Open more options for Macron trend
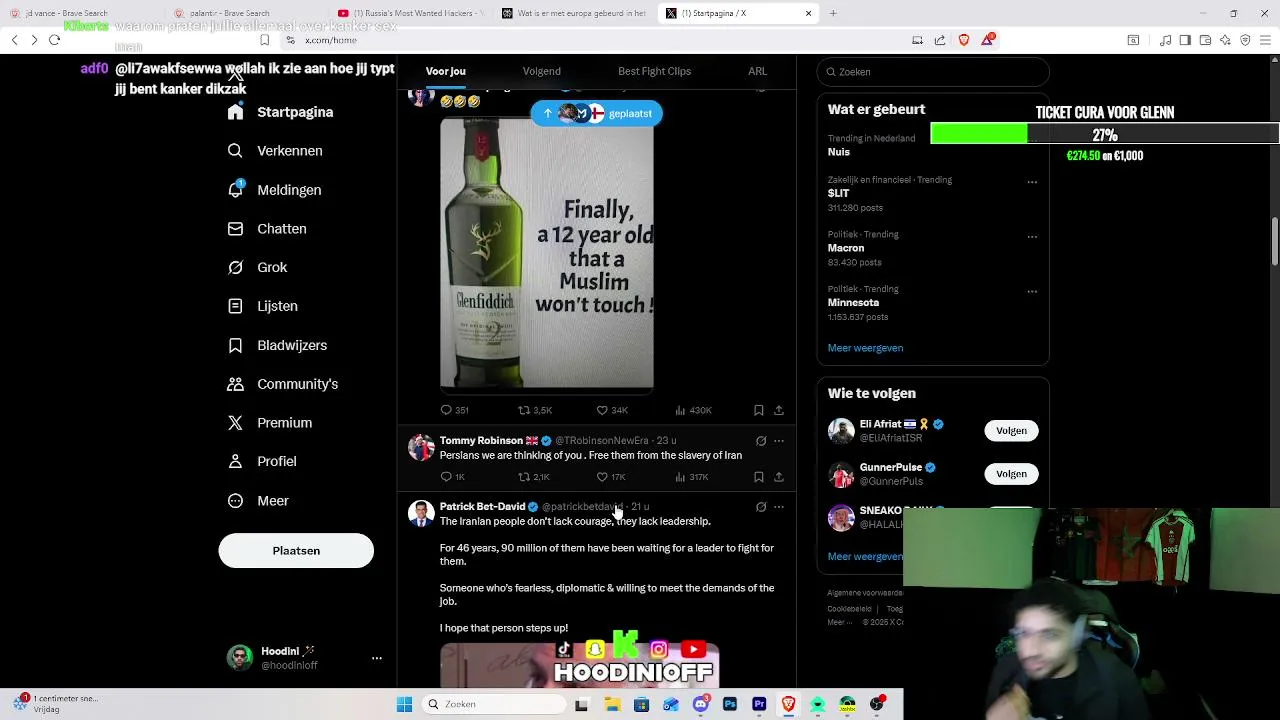1280x720 pixels. click(1032, 237)
